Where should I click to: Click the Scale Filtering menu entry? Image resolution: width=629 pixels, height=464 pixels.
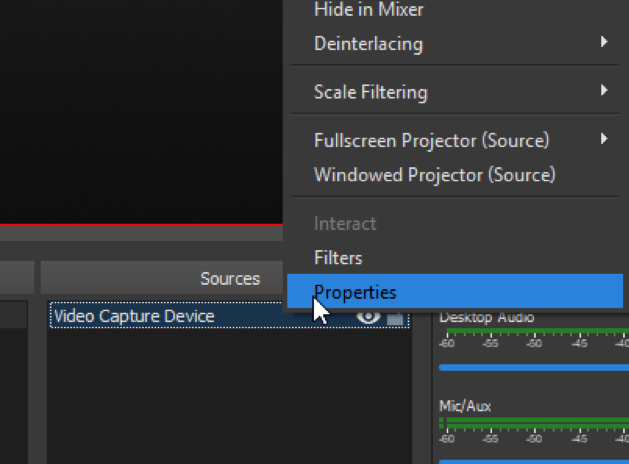370,92
